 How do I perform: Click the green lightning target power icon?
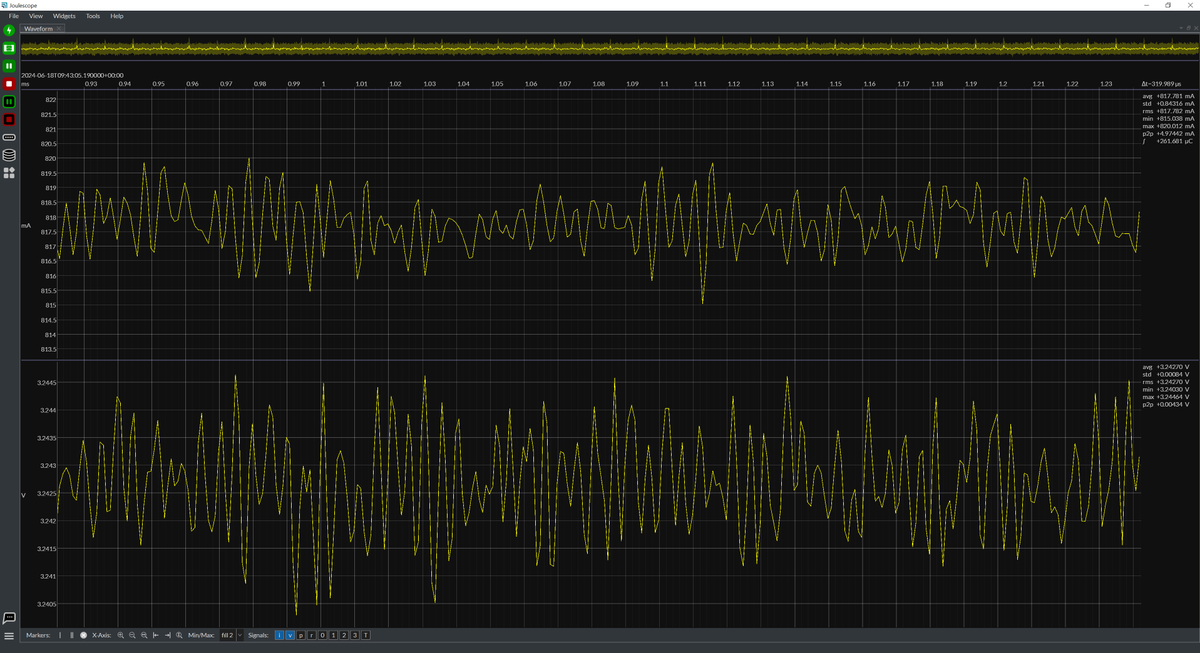[9, 30]
